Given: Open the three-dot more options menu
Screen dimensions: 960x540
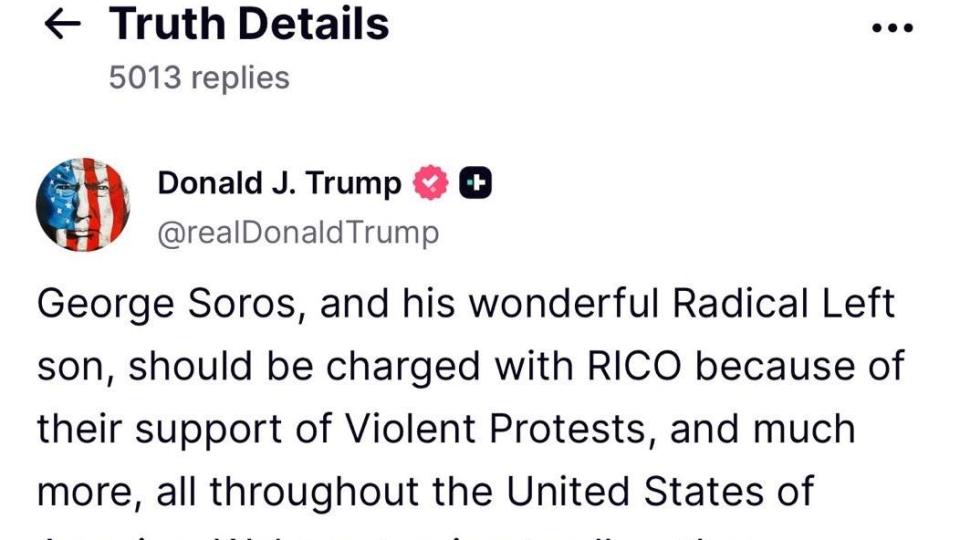Looking at the screenshot, I should 893,28.
